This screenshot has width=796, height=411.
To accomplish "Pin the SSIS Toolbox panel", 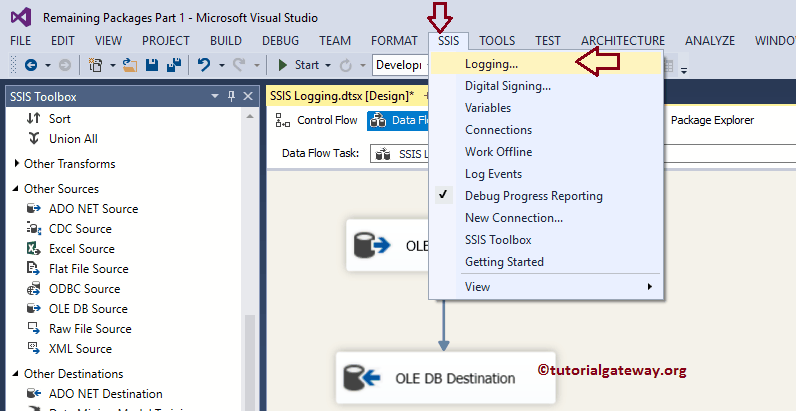I will 231,96.
